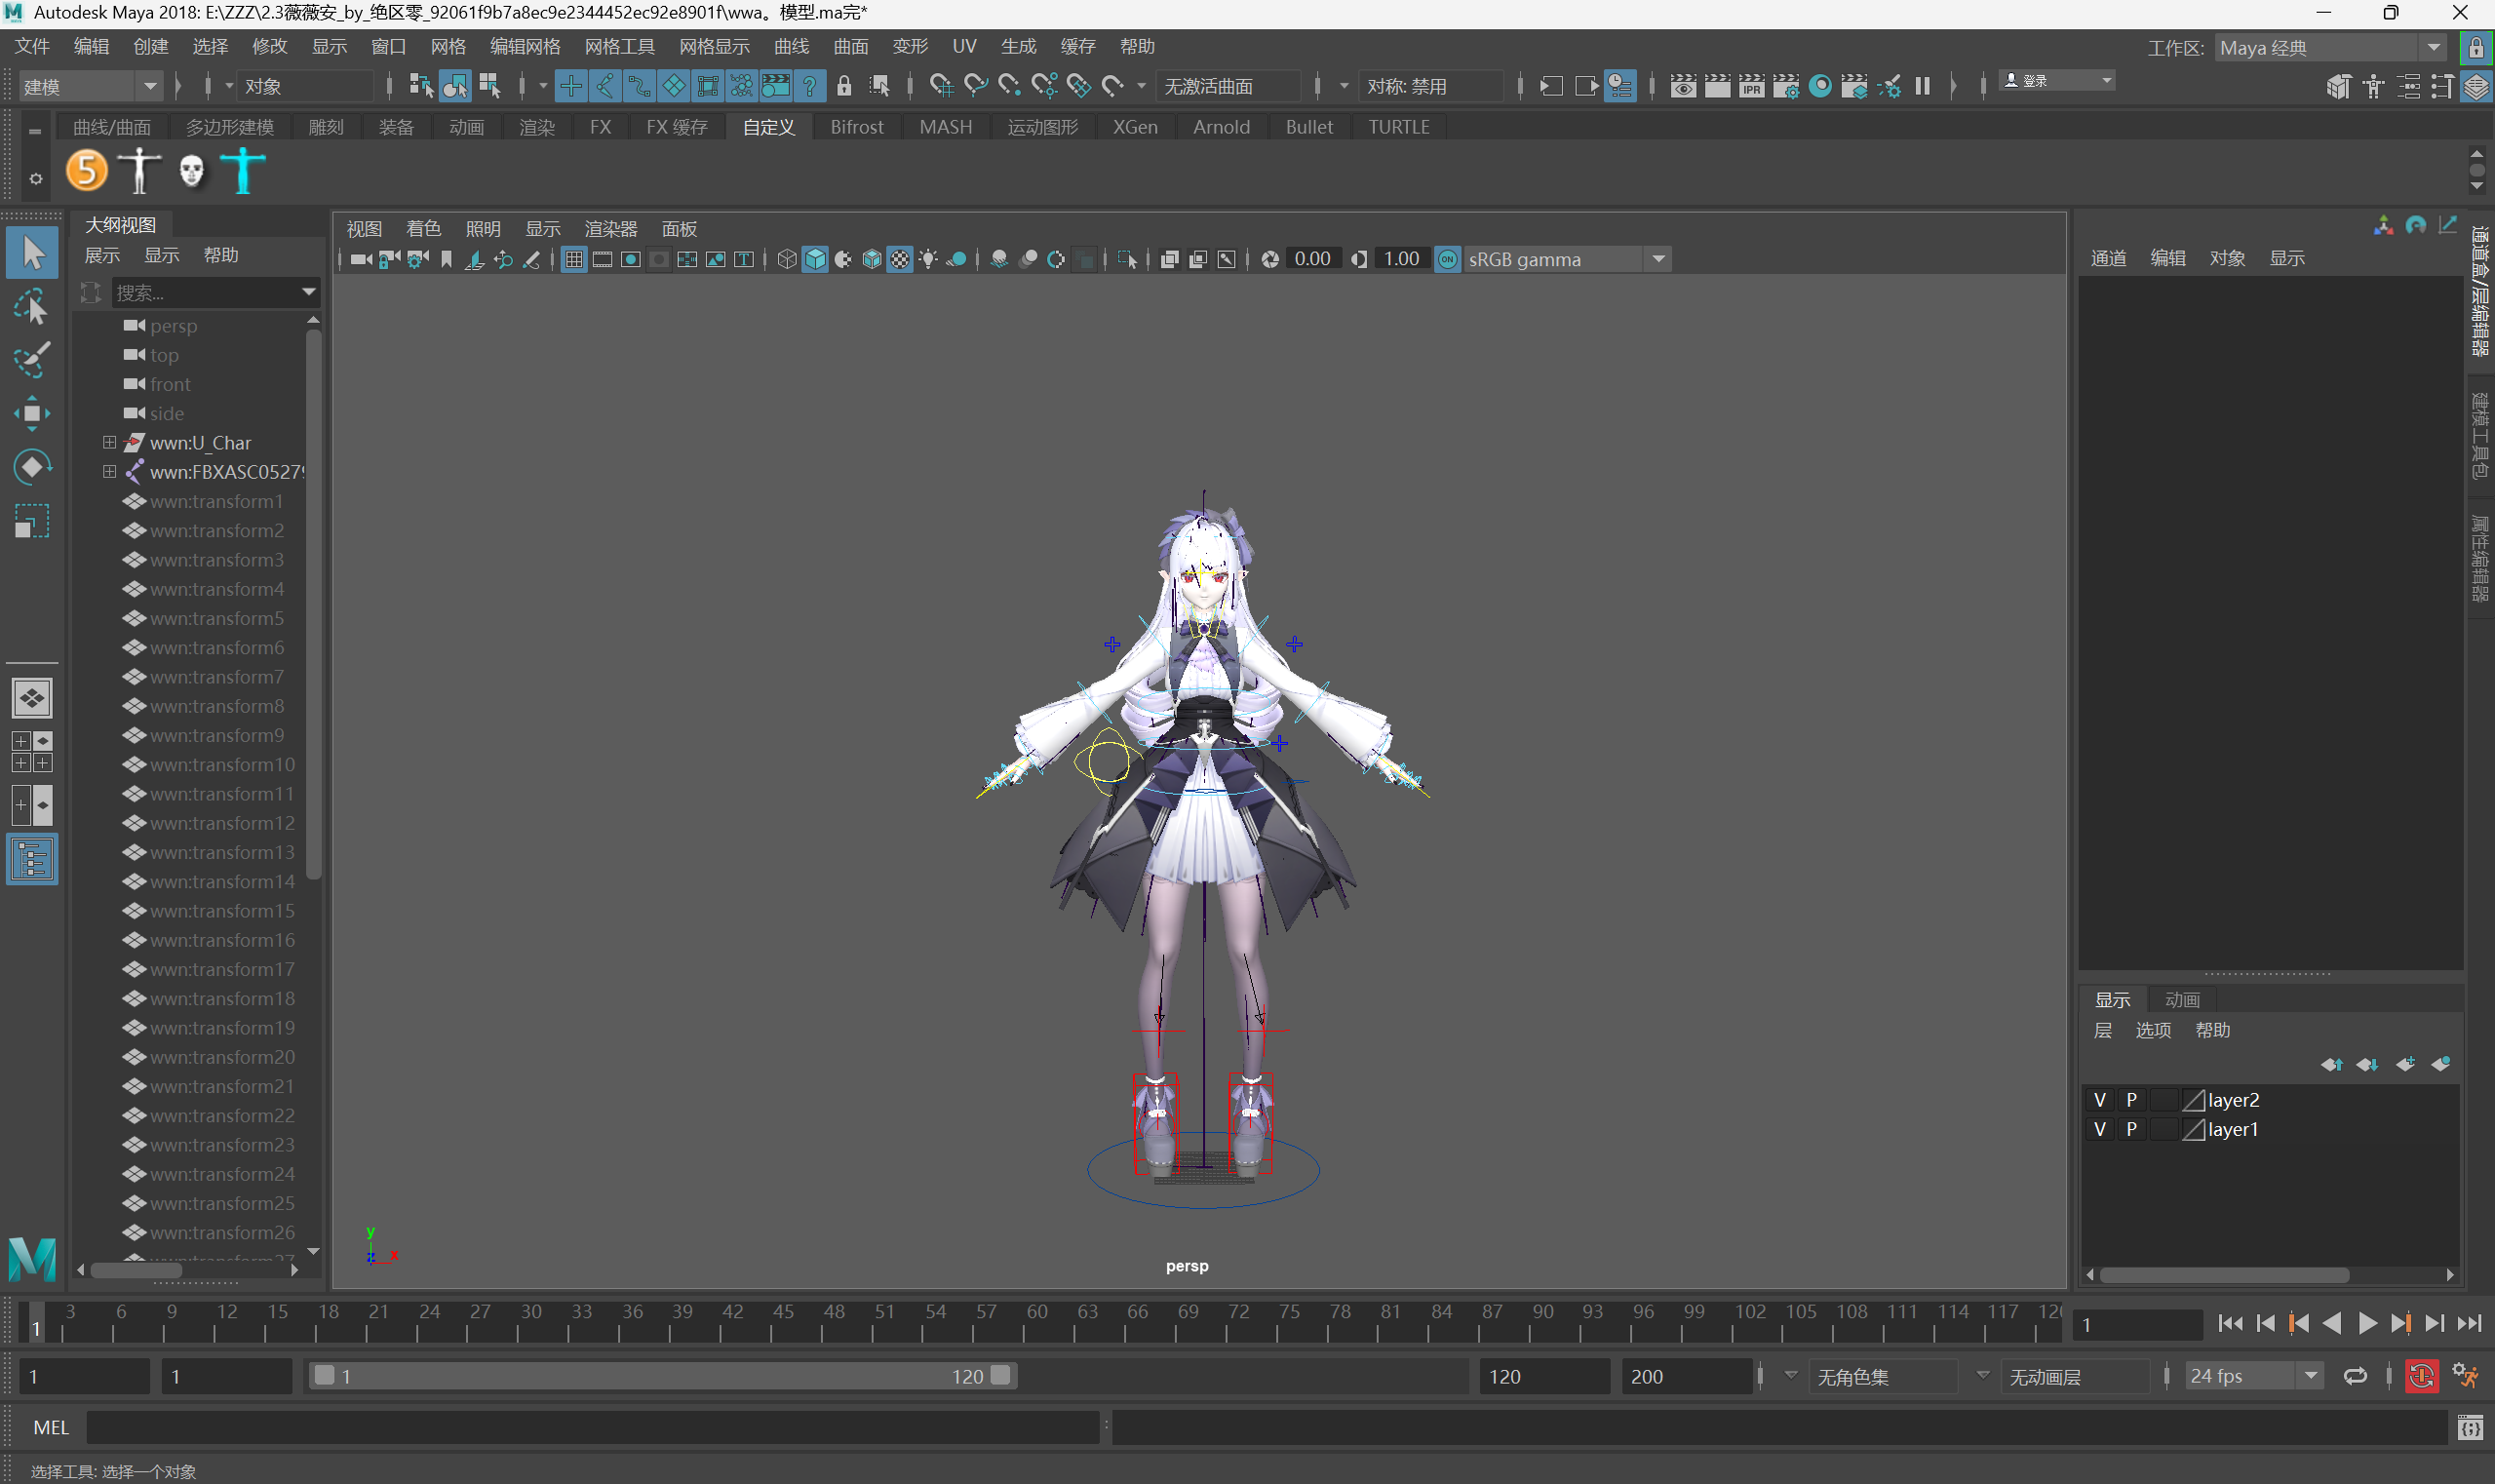Image resolution: width=2495 pixels, height=1484 pixels.
Task: Open the 24 fps dropdown
Action: (x=2311, y=1376)
